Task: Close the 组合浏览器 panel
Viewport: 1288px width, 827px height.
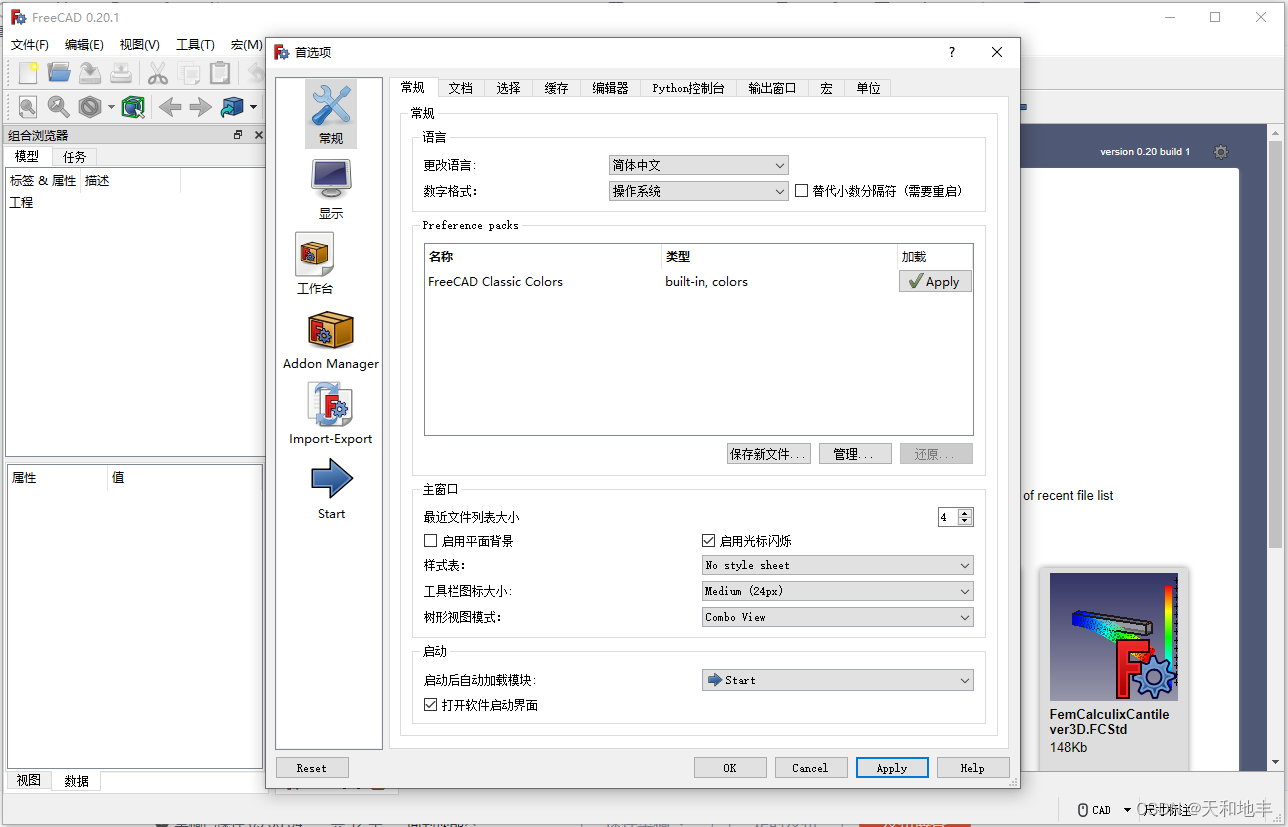Action: pyautogui.click(x=258, y=135)
